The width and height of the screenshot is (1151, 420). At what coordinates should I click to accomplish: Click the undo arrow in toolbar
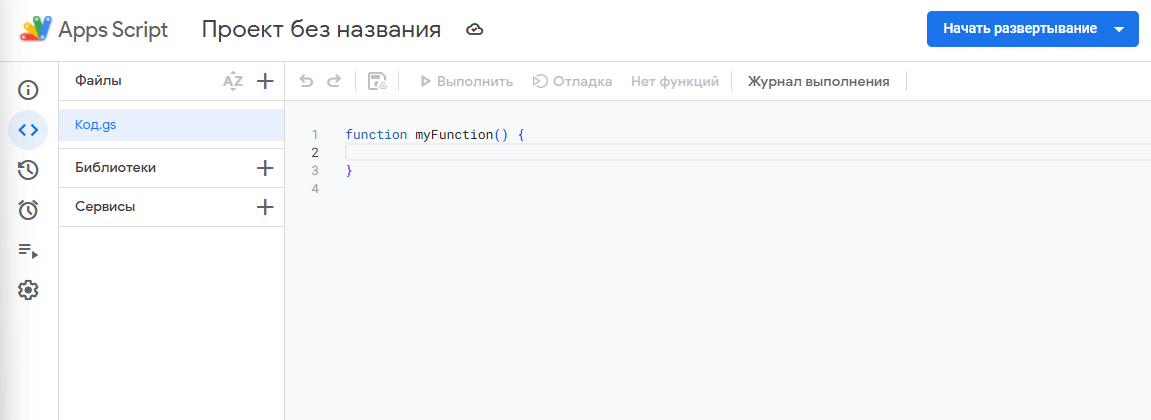307,81
